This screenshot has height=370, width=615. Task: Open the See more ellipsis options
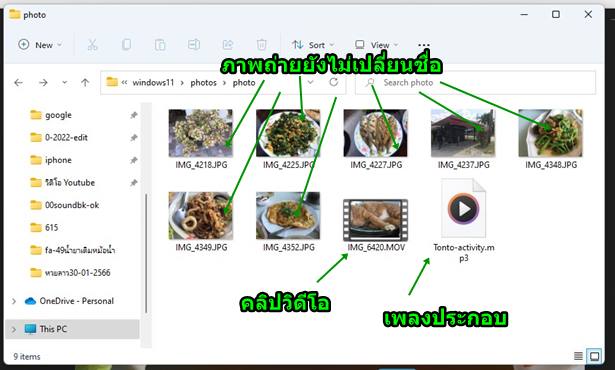click(424, 45)
